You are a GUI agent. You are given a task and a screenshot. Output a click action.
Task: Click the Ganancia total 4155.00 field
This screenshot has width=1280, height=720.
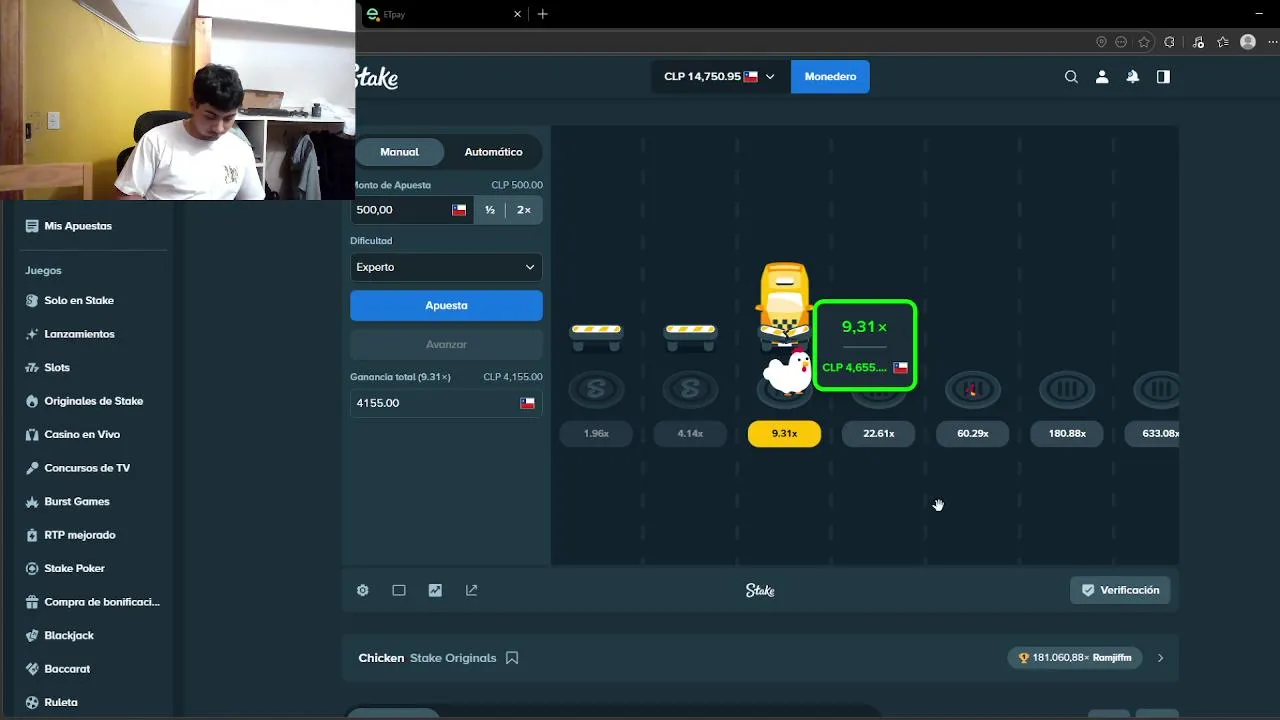tap(446, 403)
